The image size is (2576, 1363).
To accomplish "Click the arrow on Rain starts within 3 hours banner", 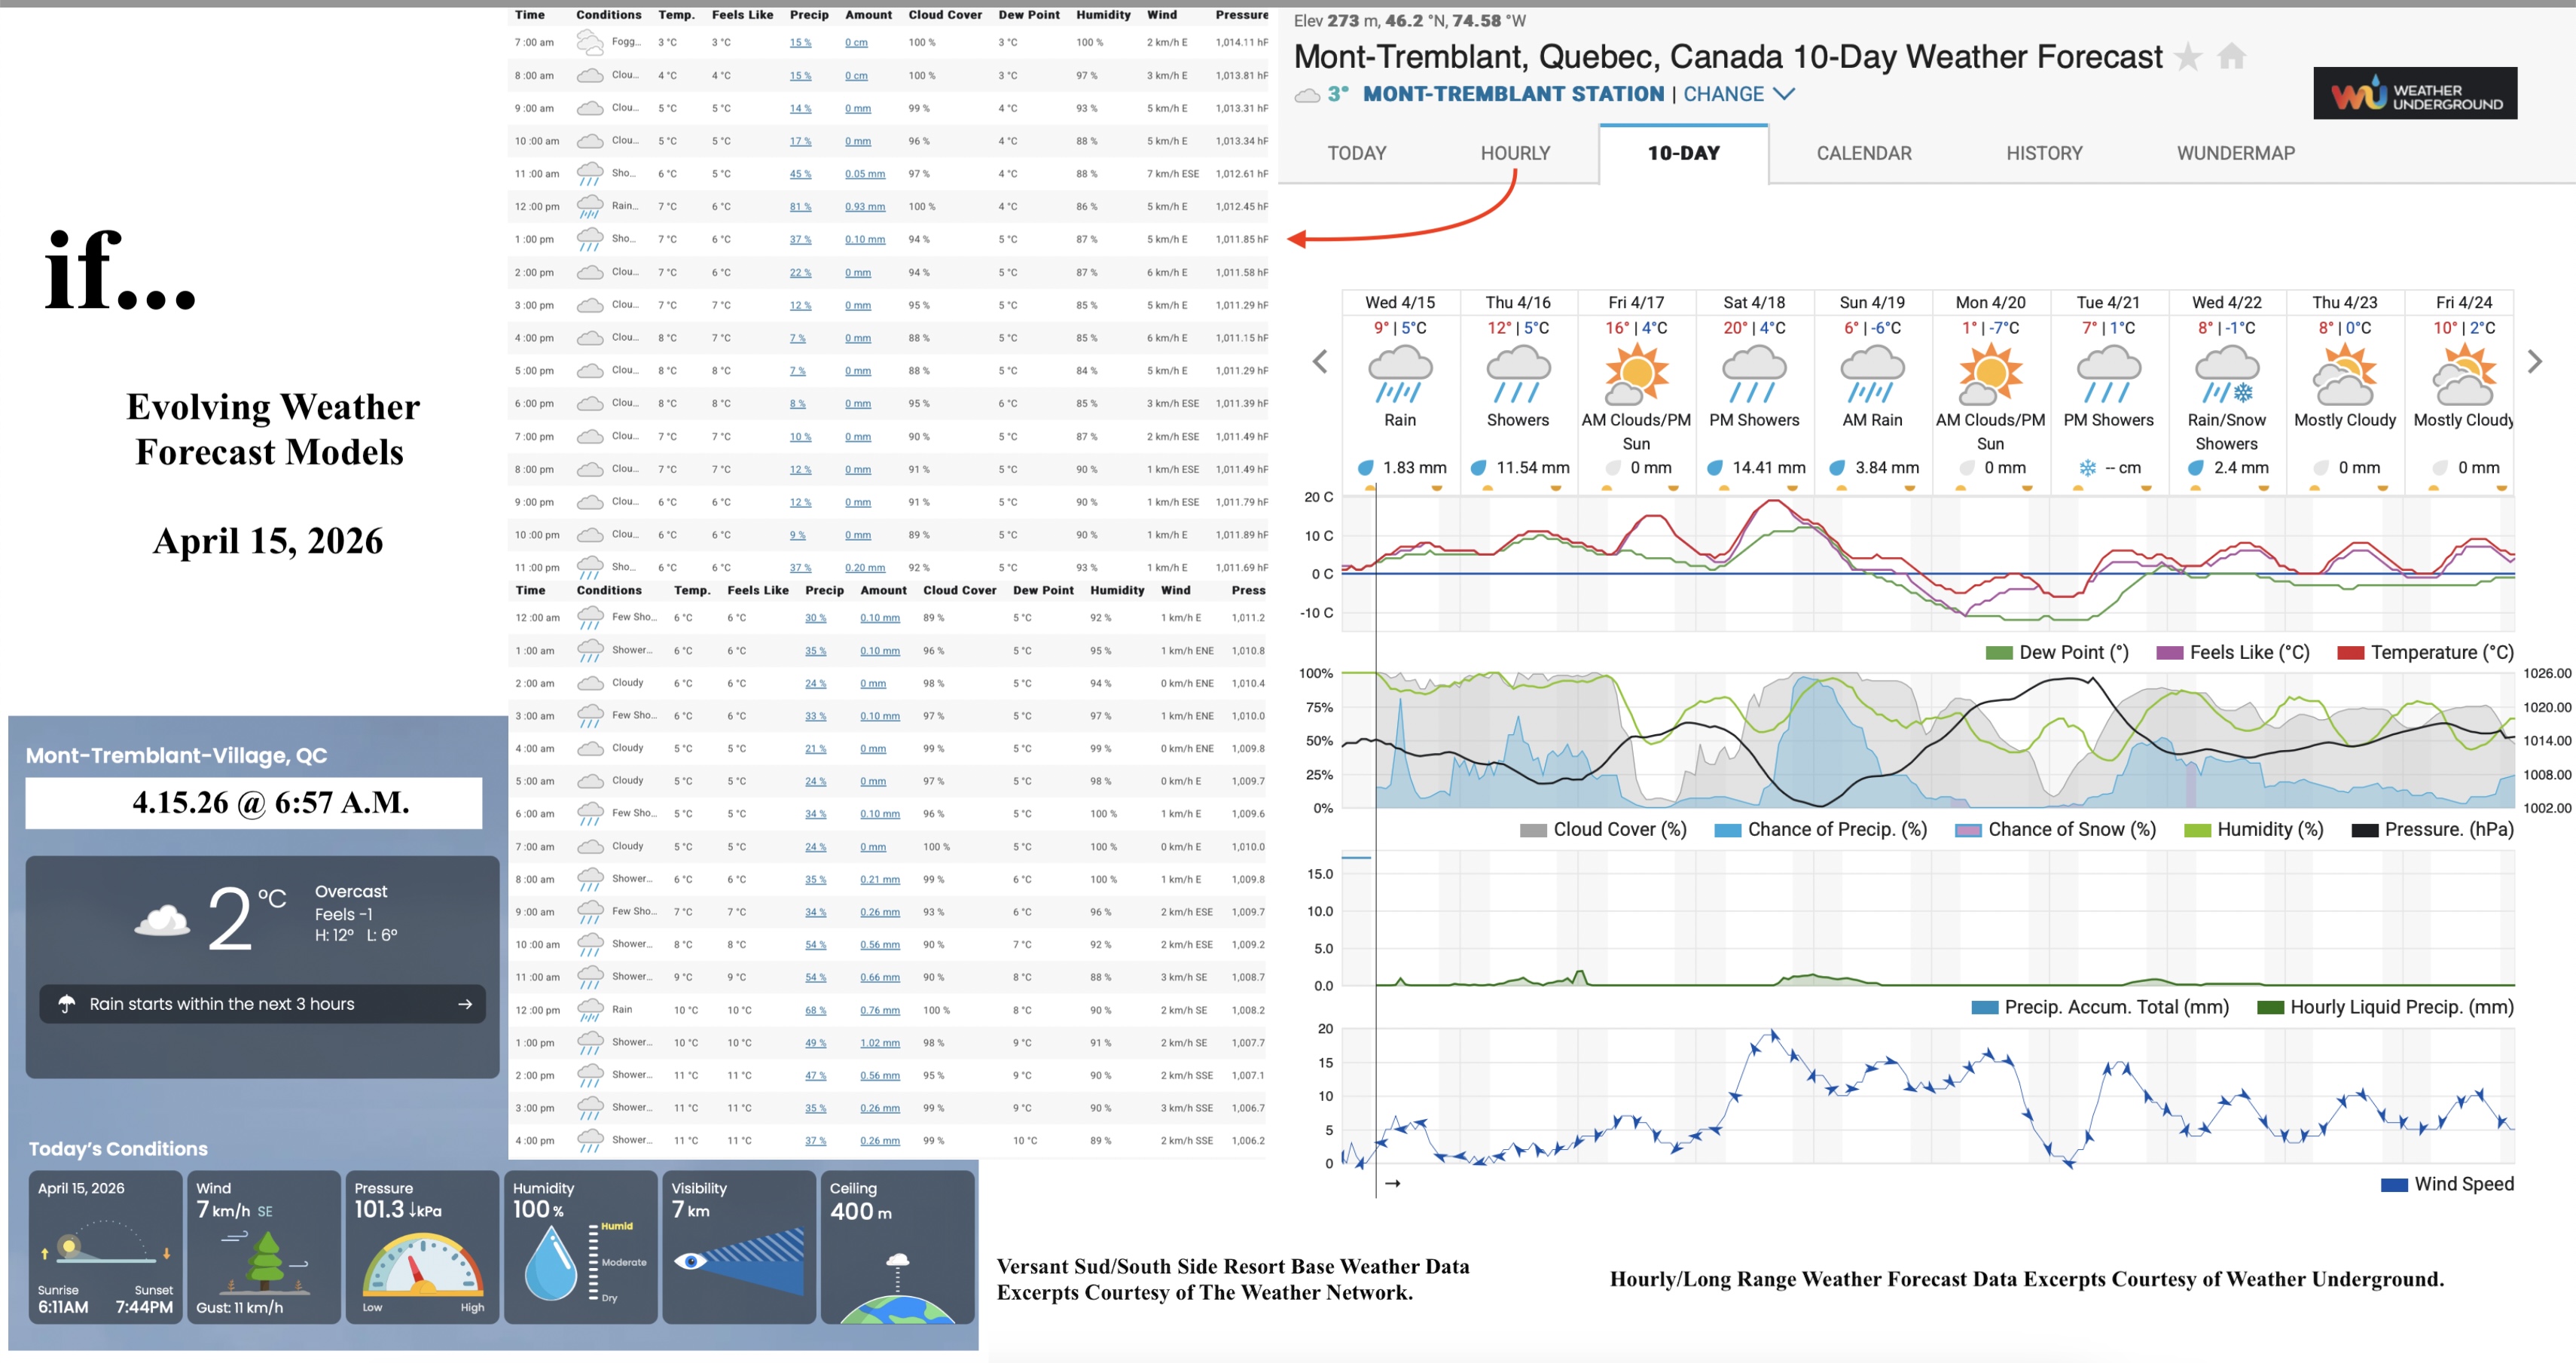I will coord(466,1004).
